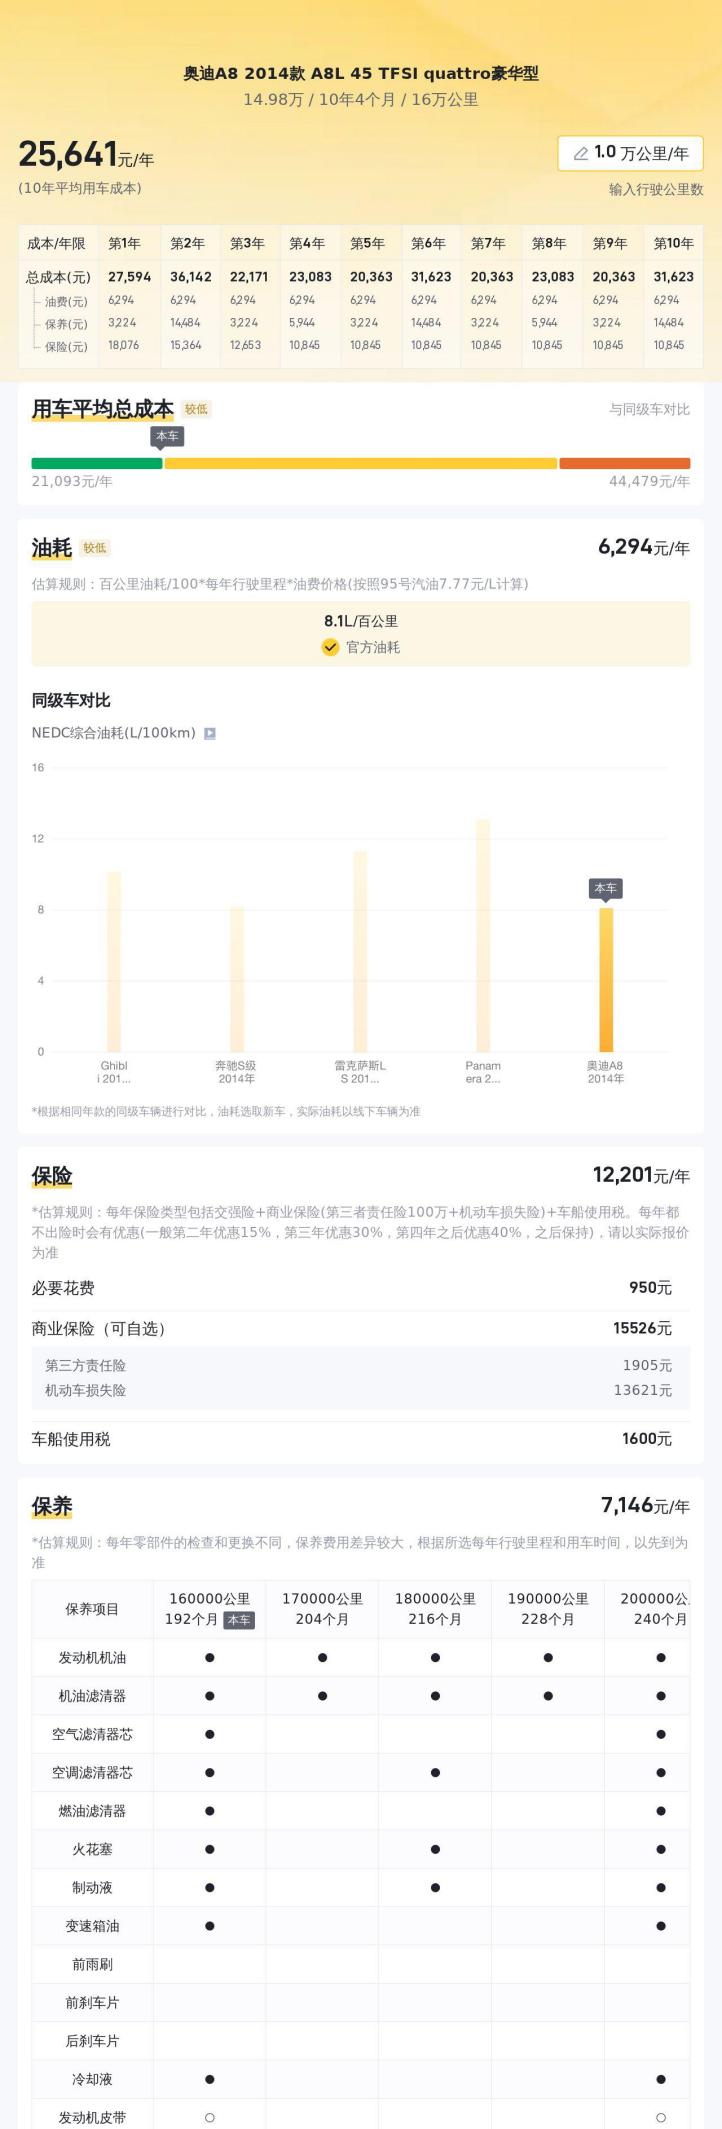722x2129 pixels.
Task: Click the second-year total cost 36,142
Action: [x=191, y=277]
